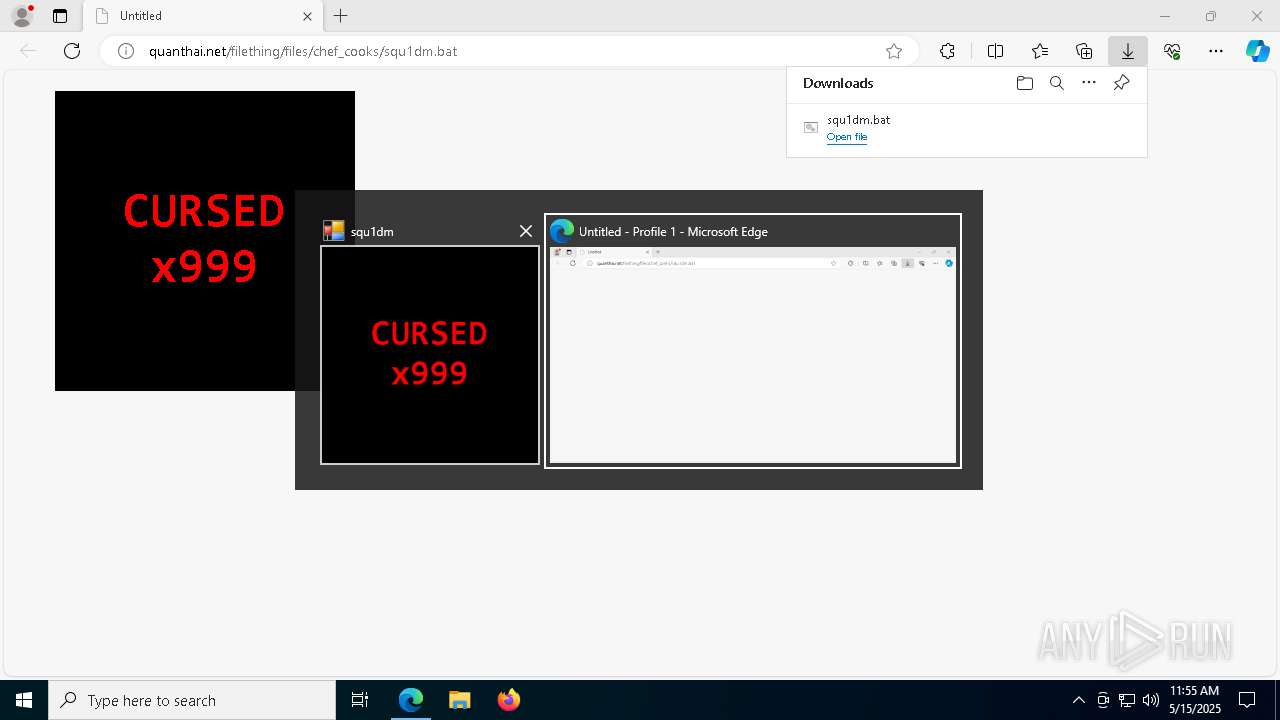Open Microsoft Edge from taskbar
Viewport: 1280px width, 720px height.
point(411,700)
